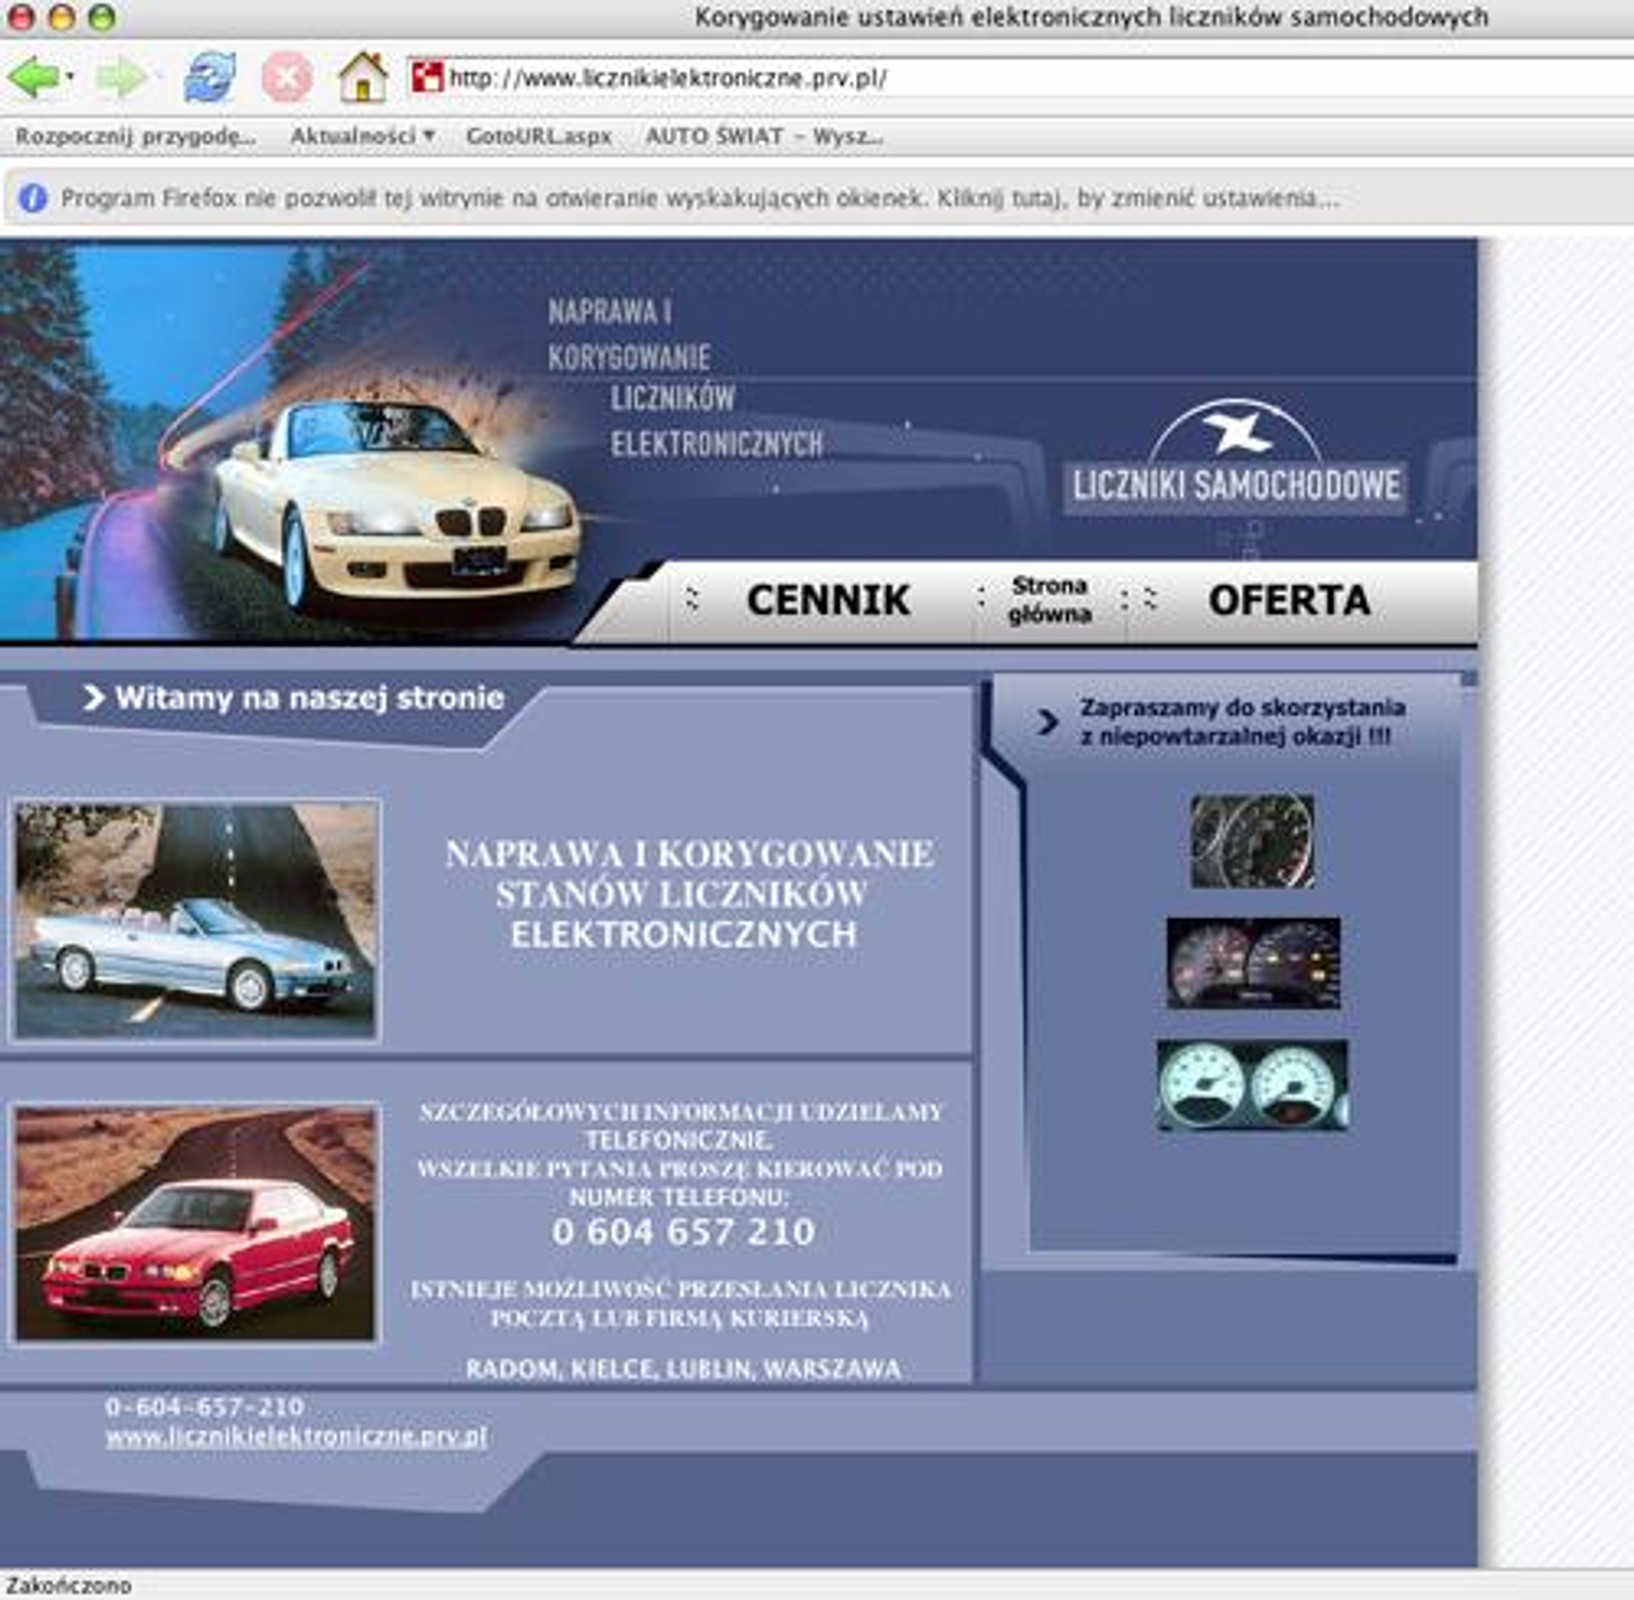The image size is (1634, 1600).
Task: Open the GotoURL.aspx bookmark
Action: [538, 136]
